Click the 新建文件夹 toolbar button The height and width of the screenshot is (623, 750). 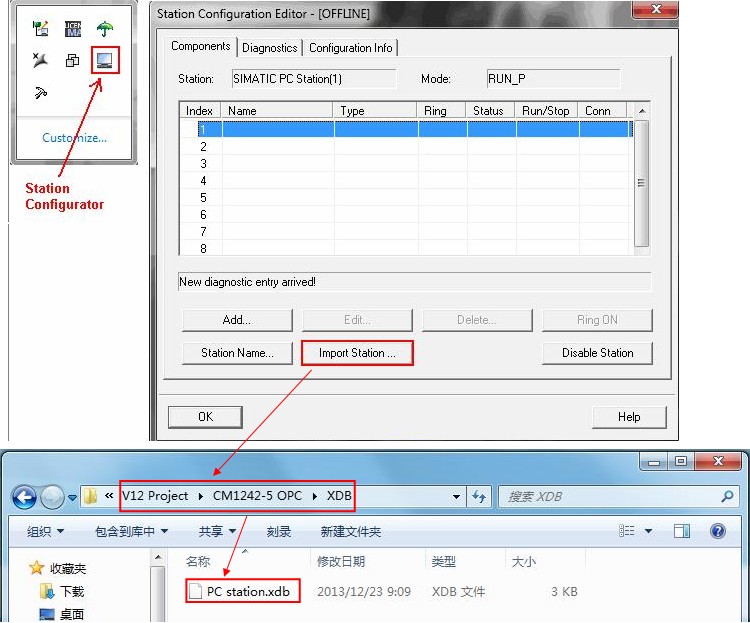pyautogui.click(x=351, y=532)
